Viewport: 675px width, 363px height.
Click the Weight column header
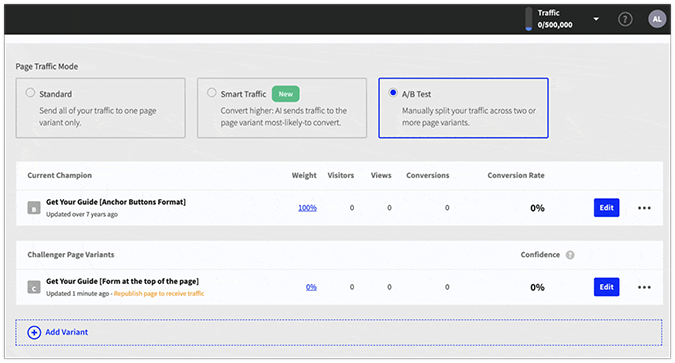304,175
